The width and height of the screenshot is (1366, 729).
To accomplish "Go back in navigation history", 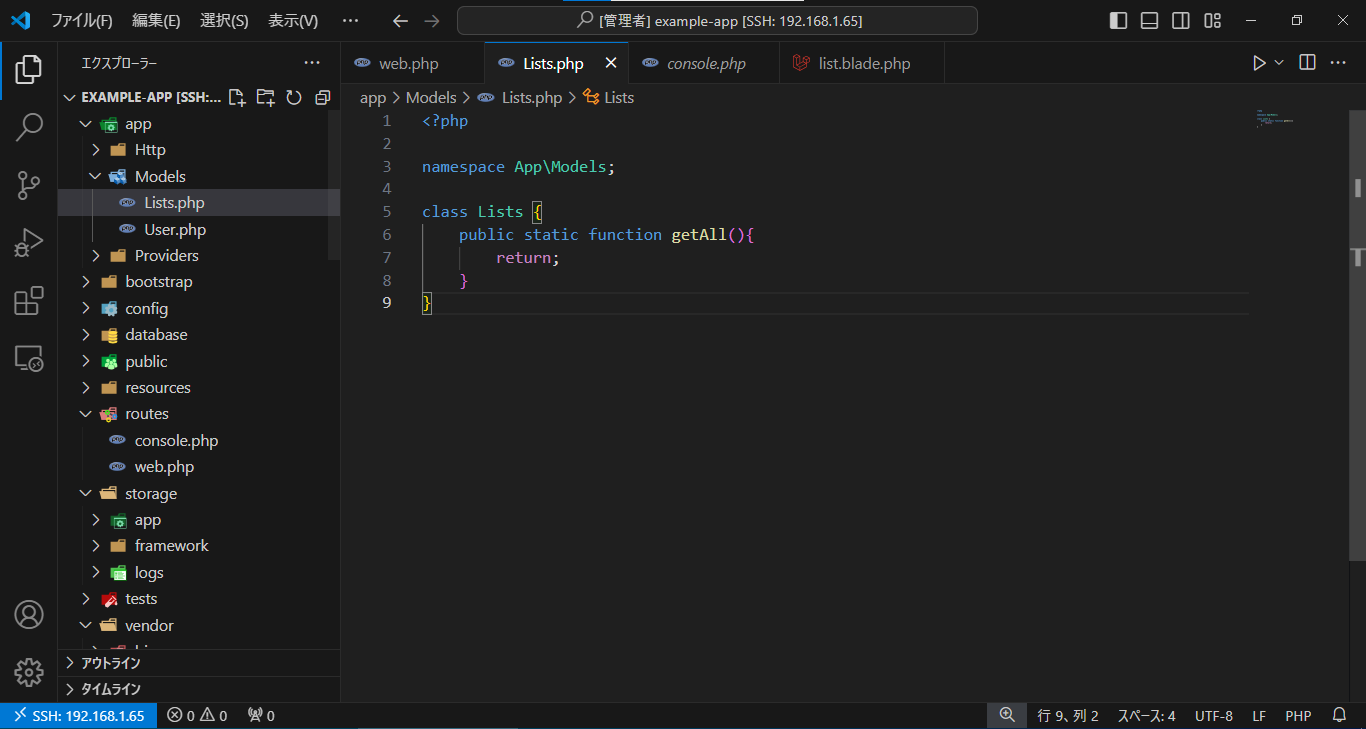I will pyautogui.click(x=400, y=20).
